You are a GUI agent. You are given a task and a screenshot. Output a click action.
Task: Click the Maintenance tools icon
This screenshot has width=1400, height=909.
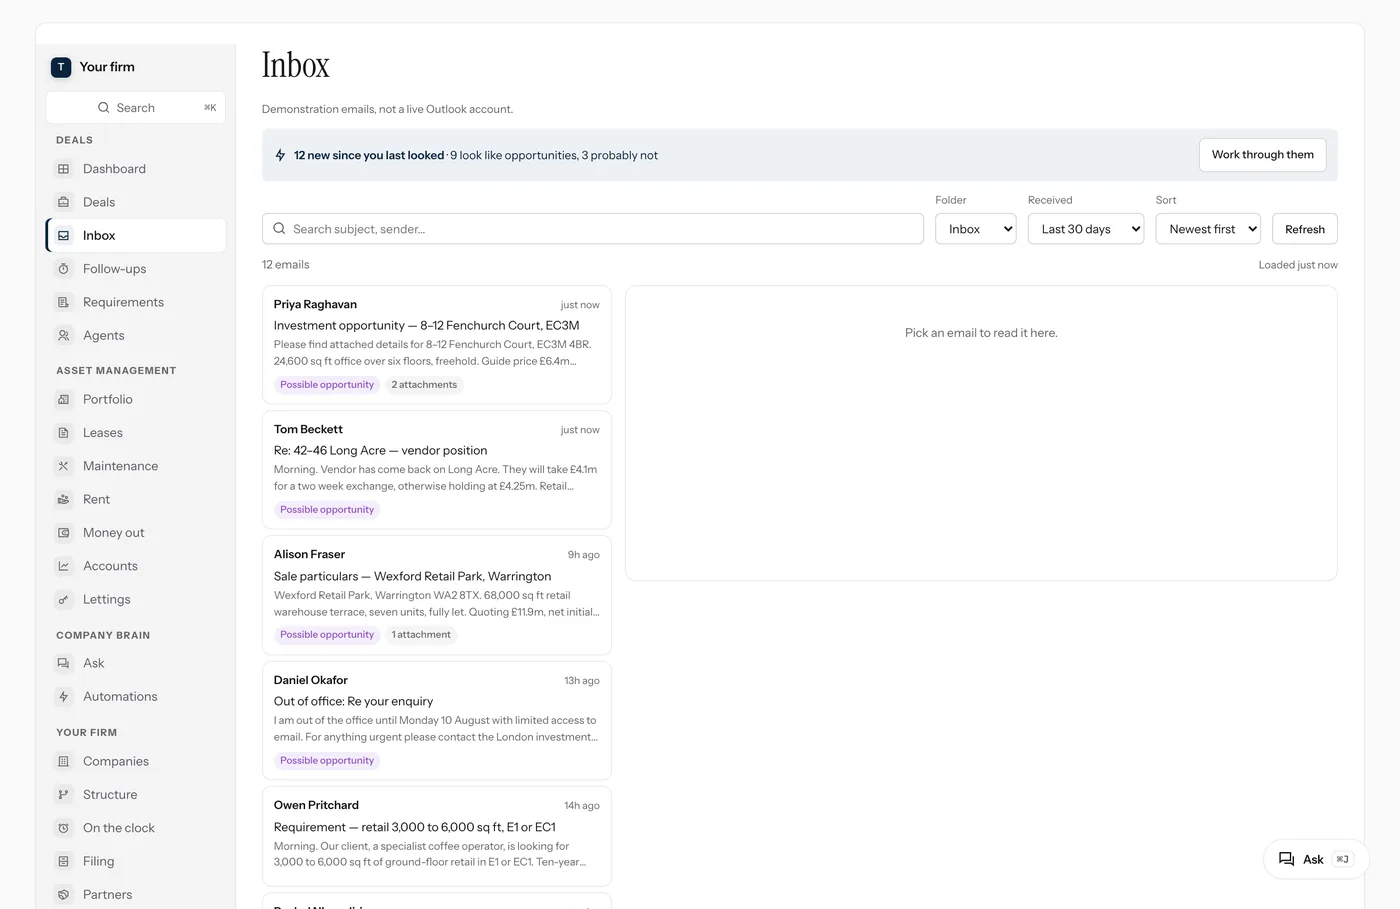pyautogui.click(x=64, y=466)
